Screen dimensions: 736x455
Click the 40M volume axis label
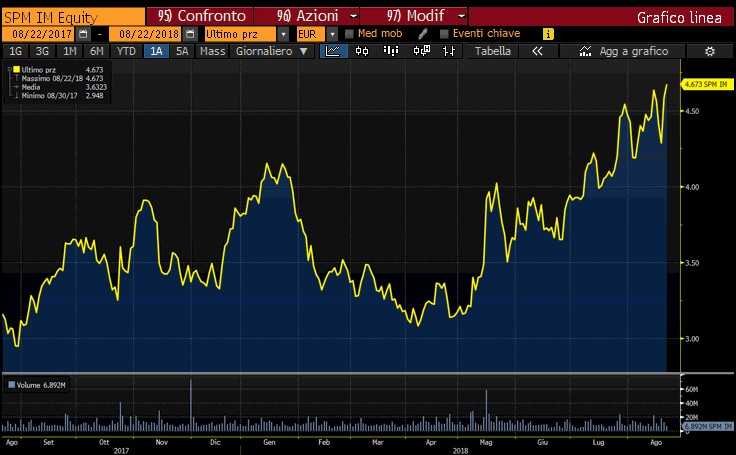pos(692,403)
